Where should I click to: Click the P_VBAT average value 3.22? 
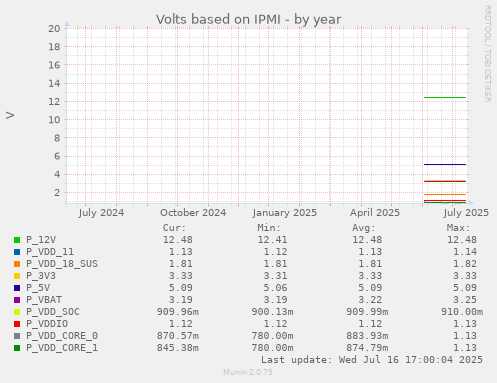pyautogui.click(x=370, y=300)
